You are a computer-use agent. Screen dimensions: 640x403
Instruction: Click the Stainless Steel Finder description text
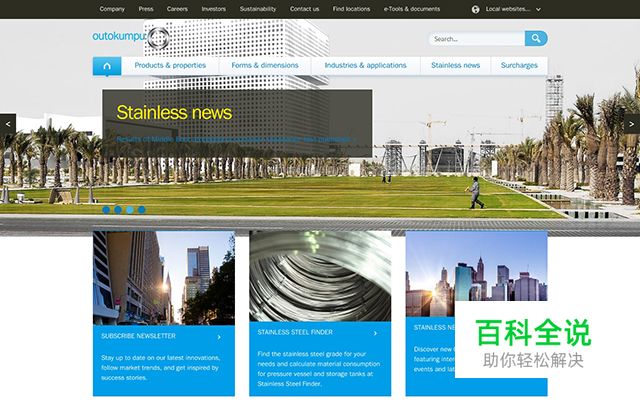pos(319,369)
